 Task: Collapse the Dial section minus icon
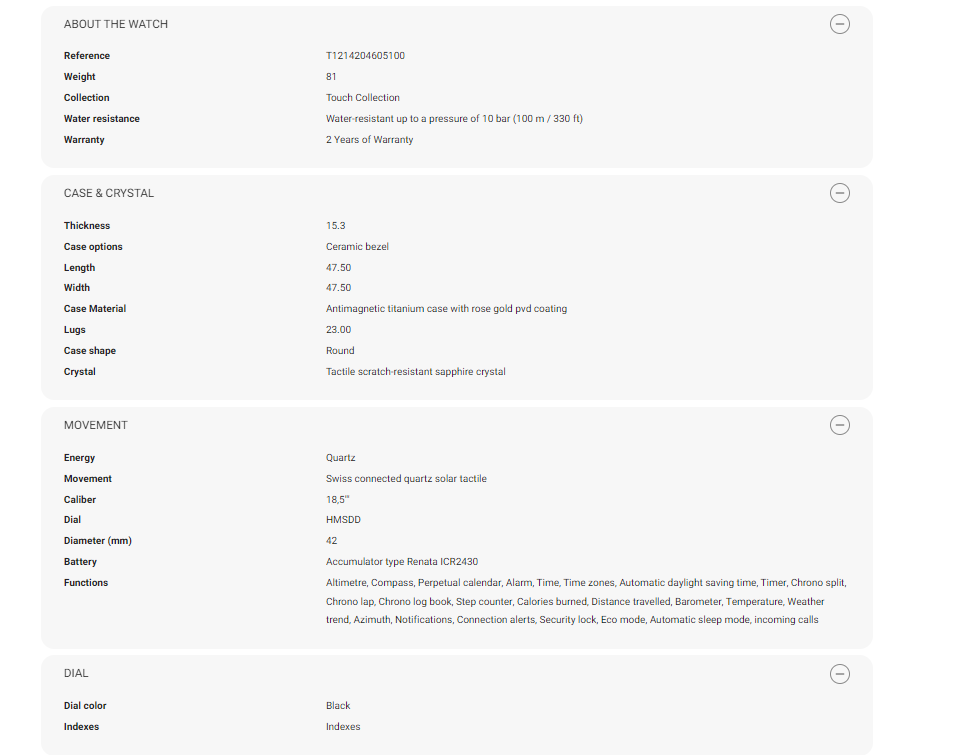840,674
